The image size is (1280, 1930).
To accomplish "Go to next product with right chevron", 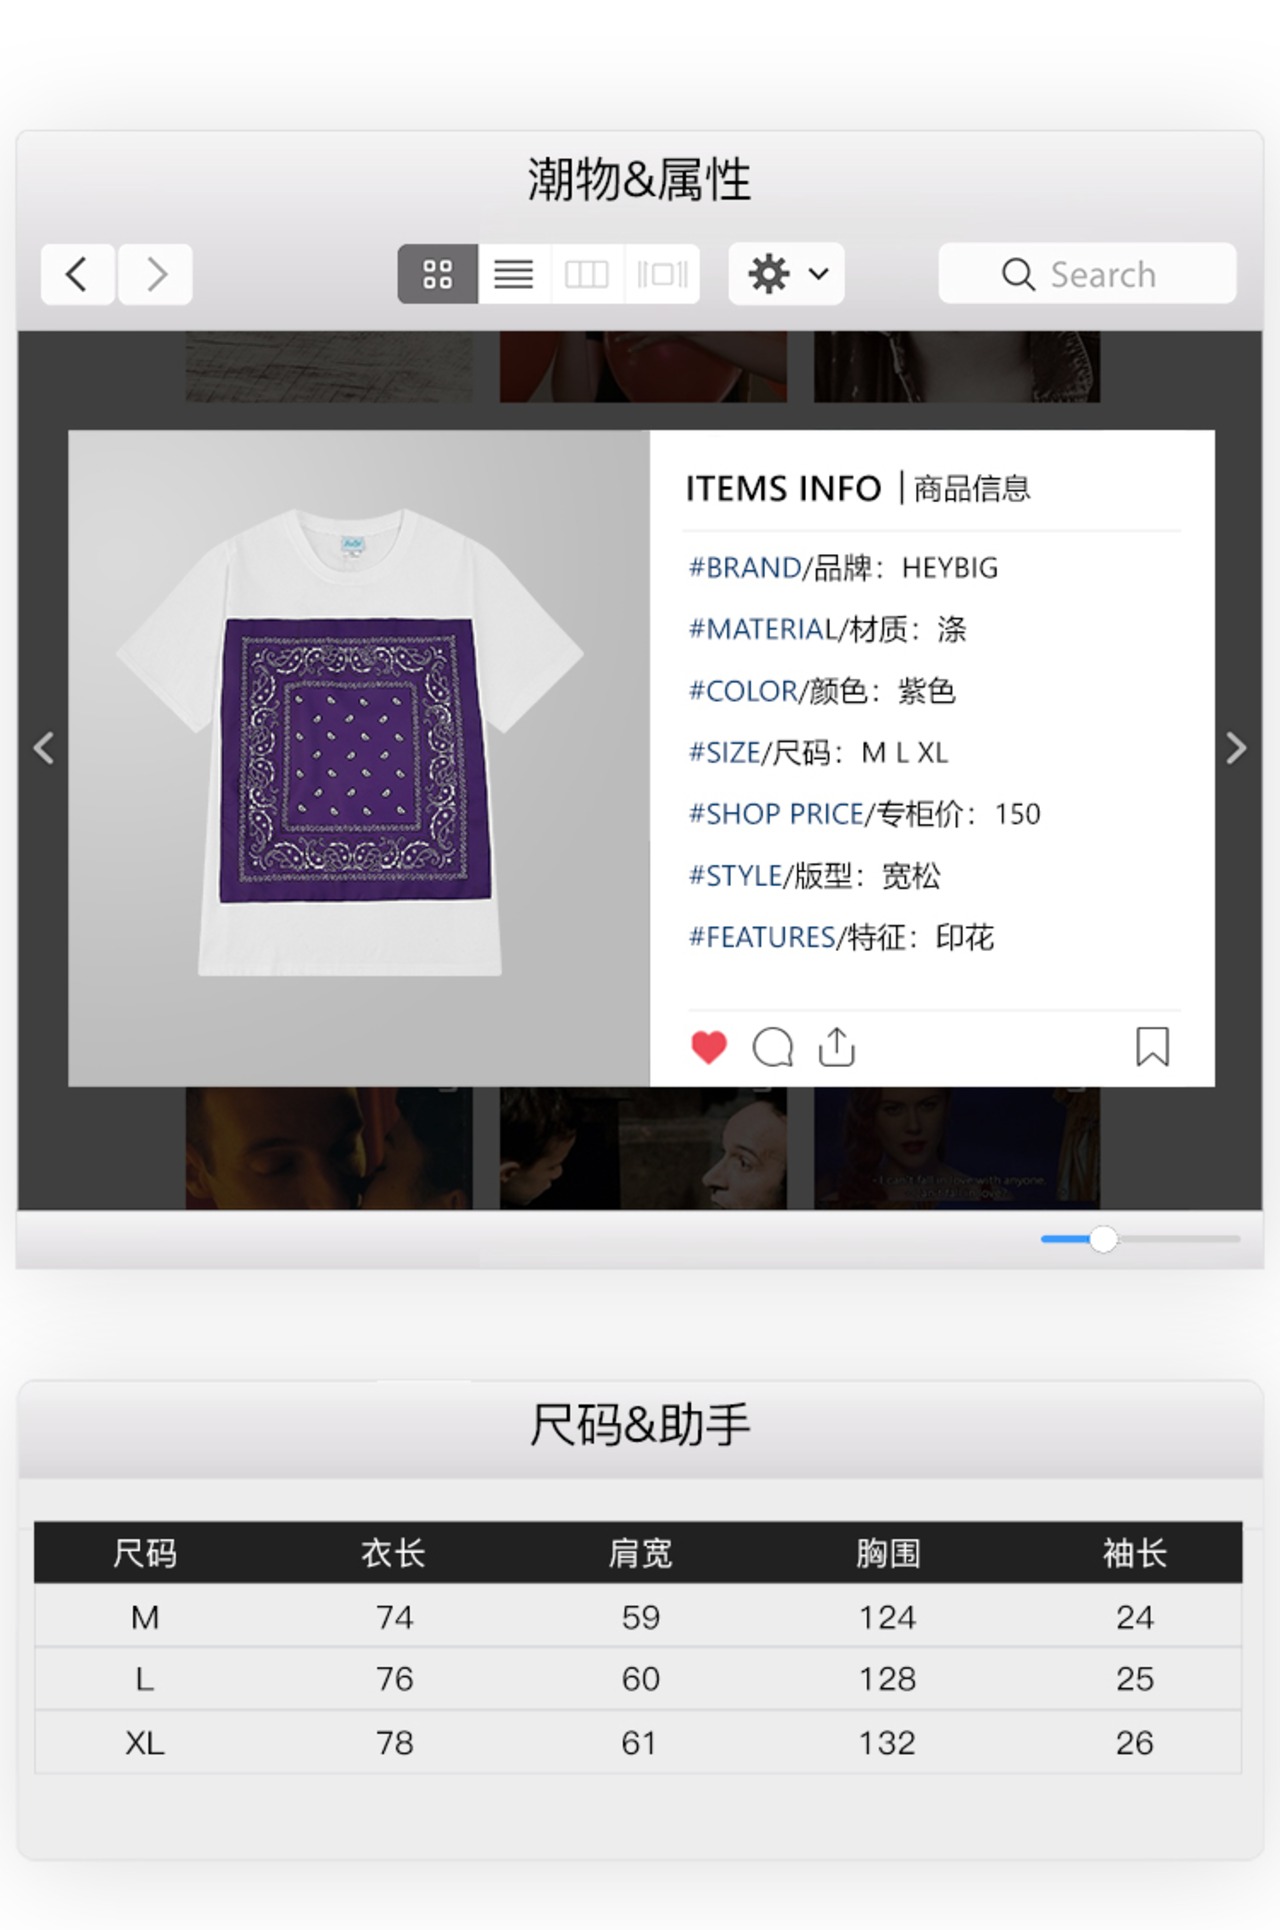I will click(1237, 748).
